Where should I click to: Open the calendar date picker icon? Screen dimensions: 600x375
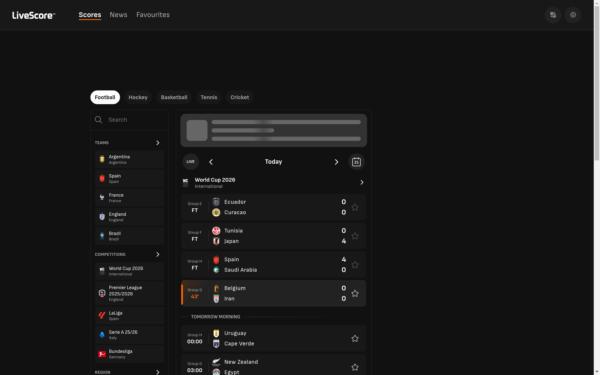[356, 162]
